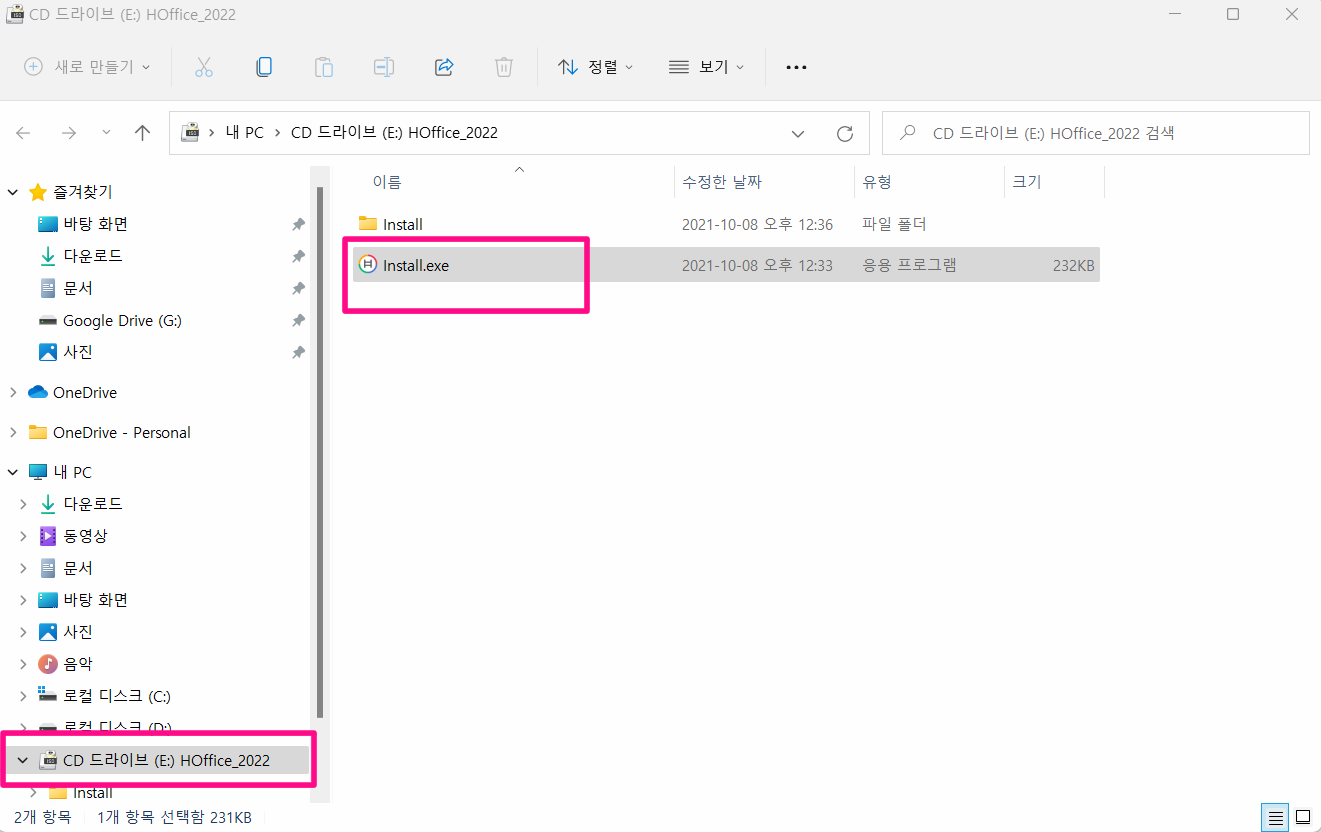Image resolution: width=1321 pixels, height=832 pixels.
Task: Expand 로컬 디스크 (C:) node
Action: point(22,696)
